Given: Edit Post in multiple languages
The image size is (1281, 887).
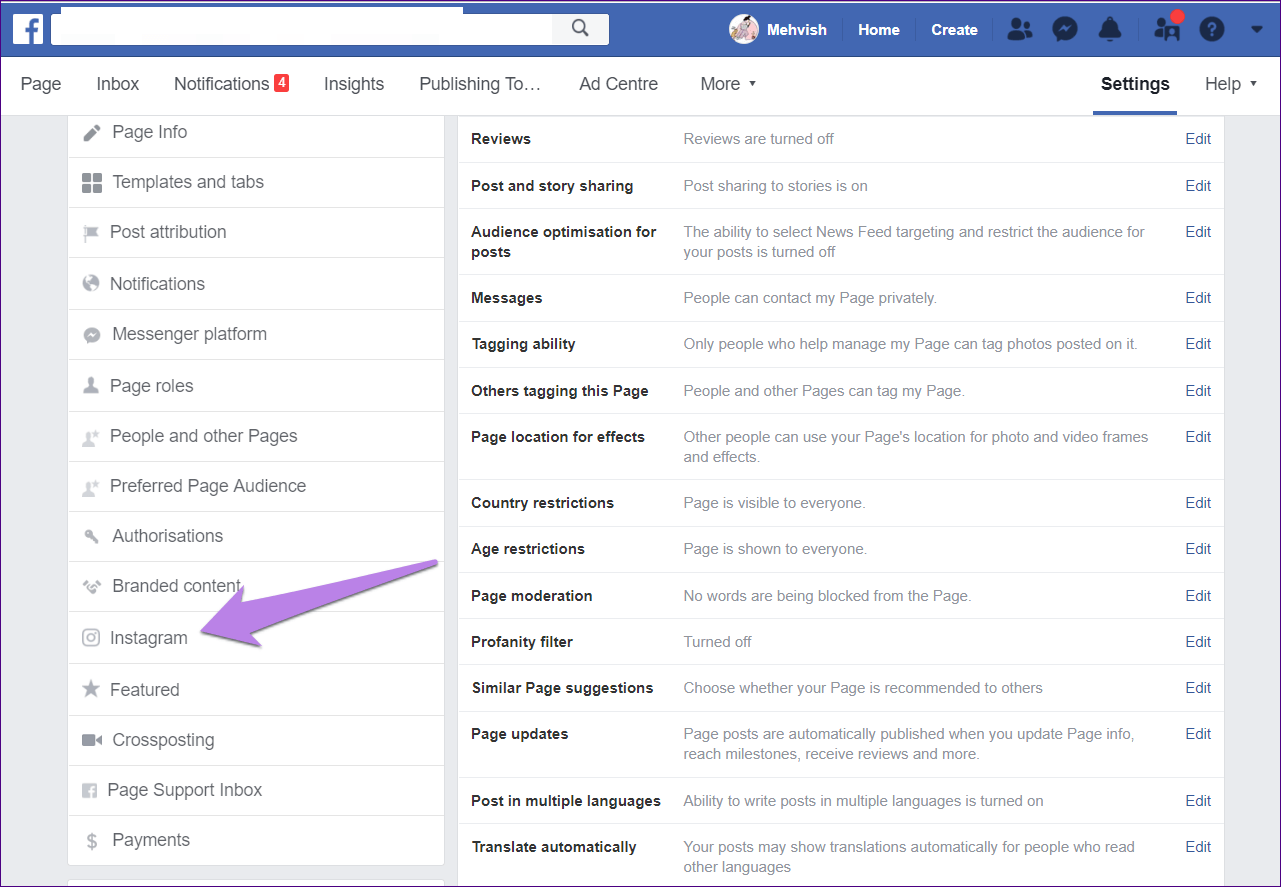Looking at the screenshot, I should 1198,801.
